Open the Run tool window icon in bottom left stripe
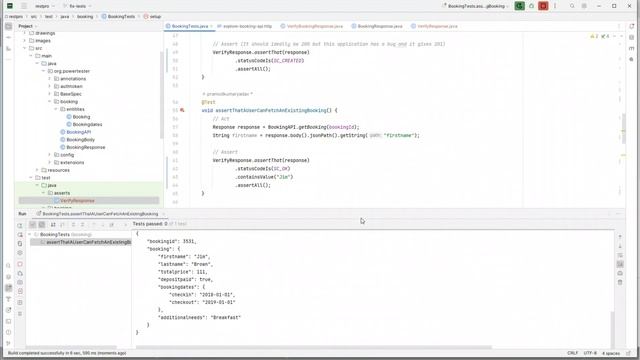640x360 pixels. tap(8, 288)
